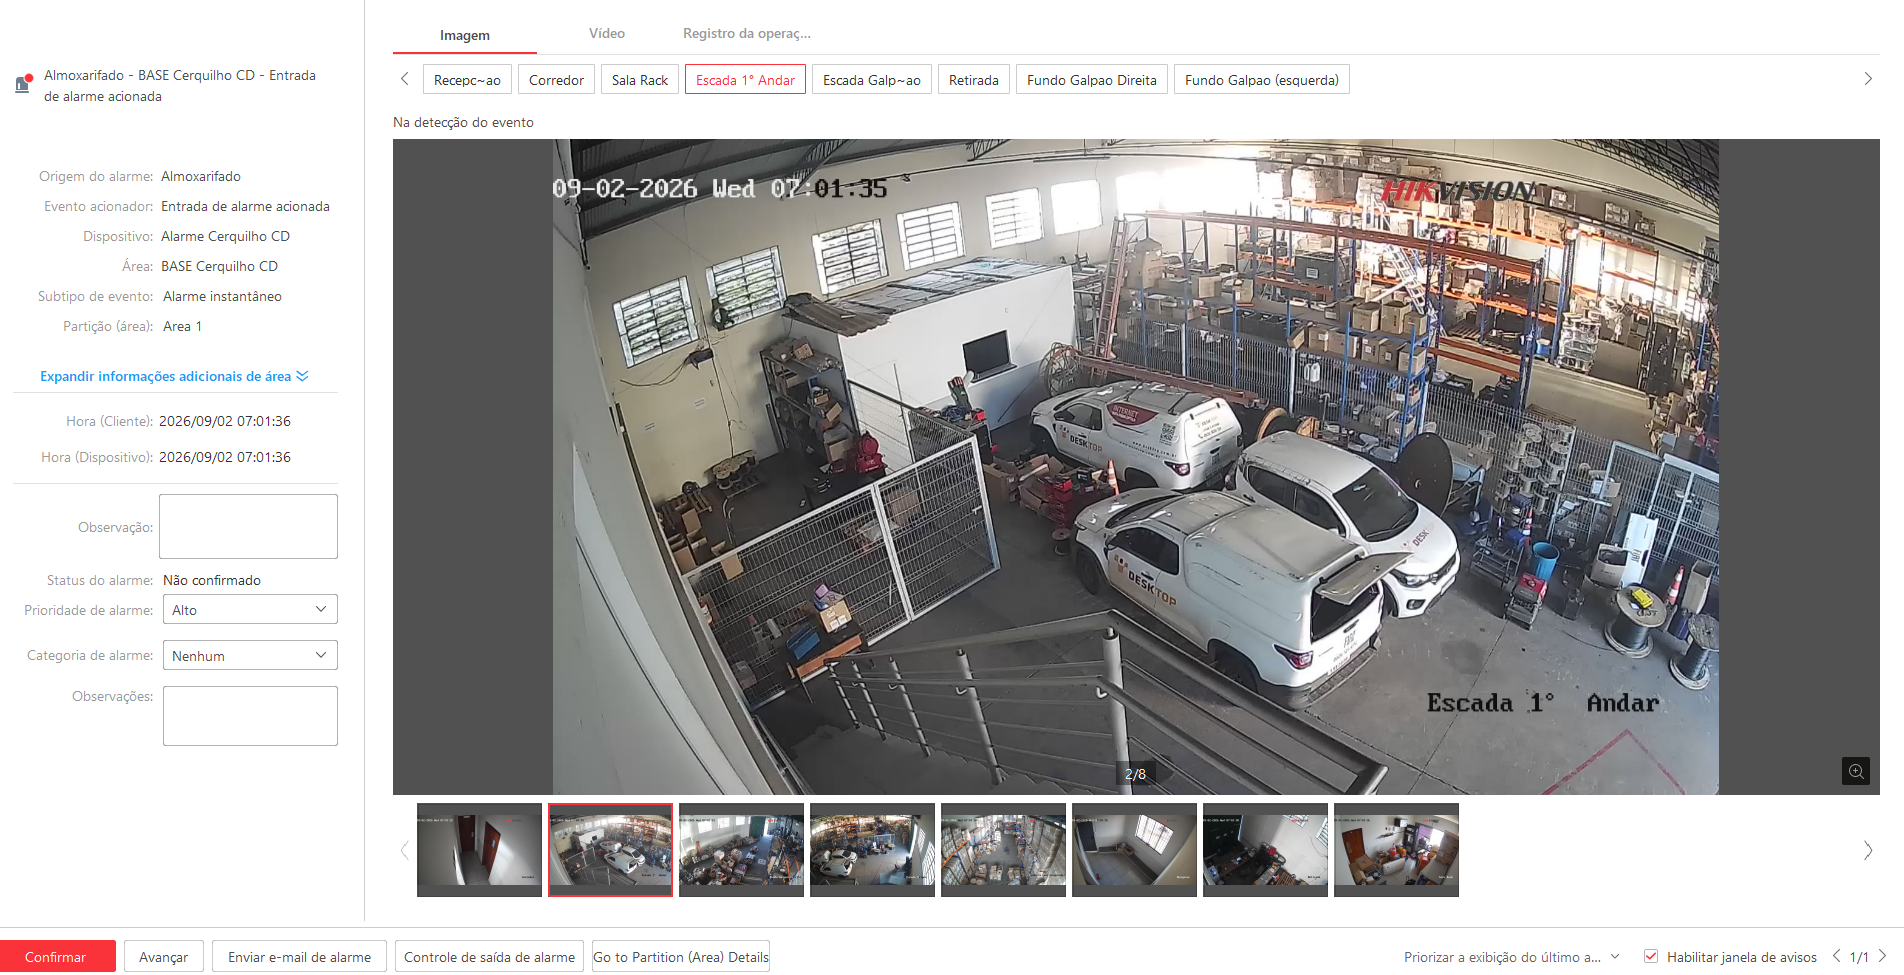Viewport: 1904px width, 975px height.
Task: Open Prioridade de alarme dropdown
Action: (250, 609)
